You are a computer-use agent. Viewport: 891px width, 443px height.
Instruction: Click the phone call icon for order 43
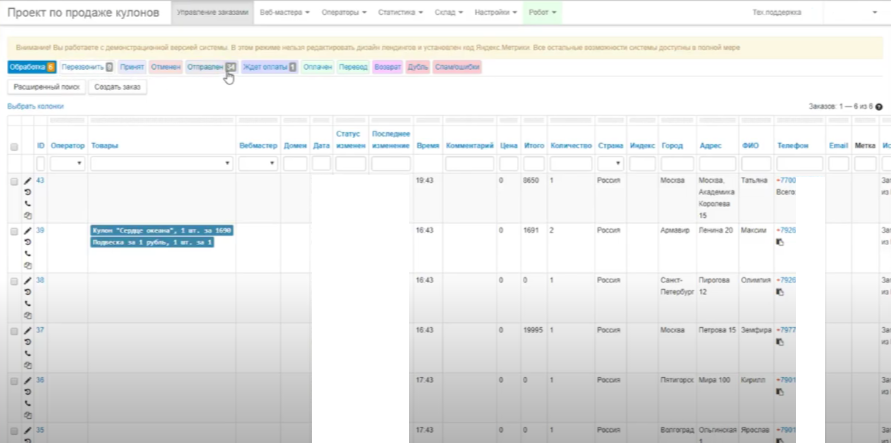coord(28,204)
